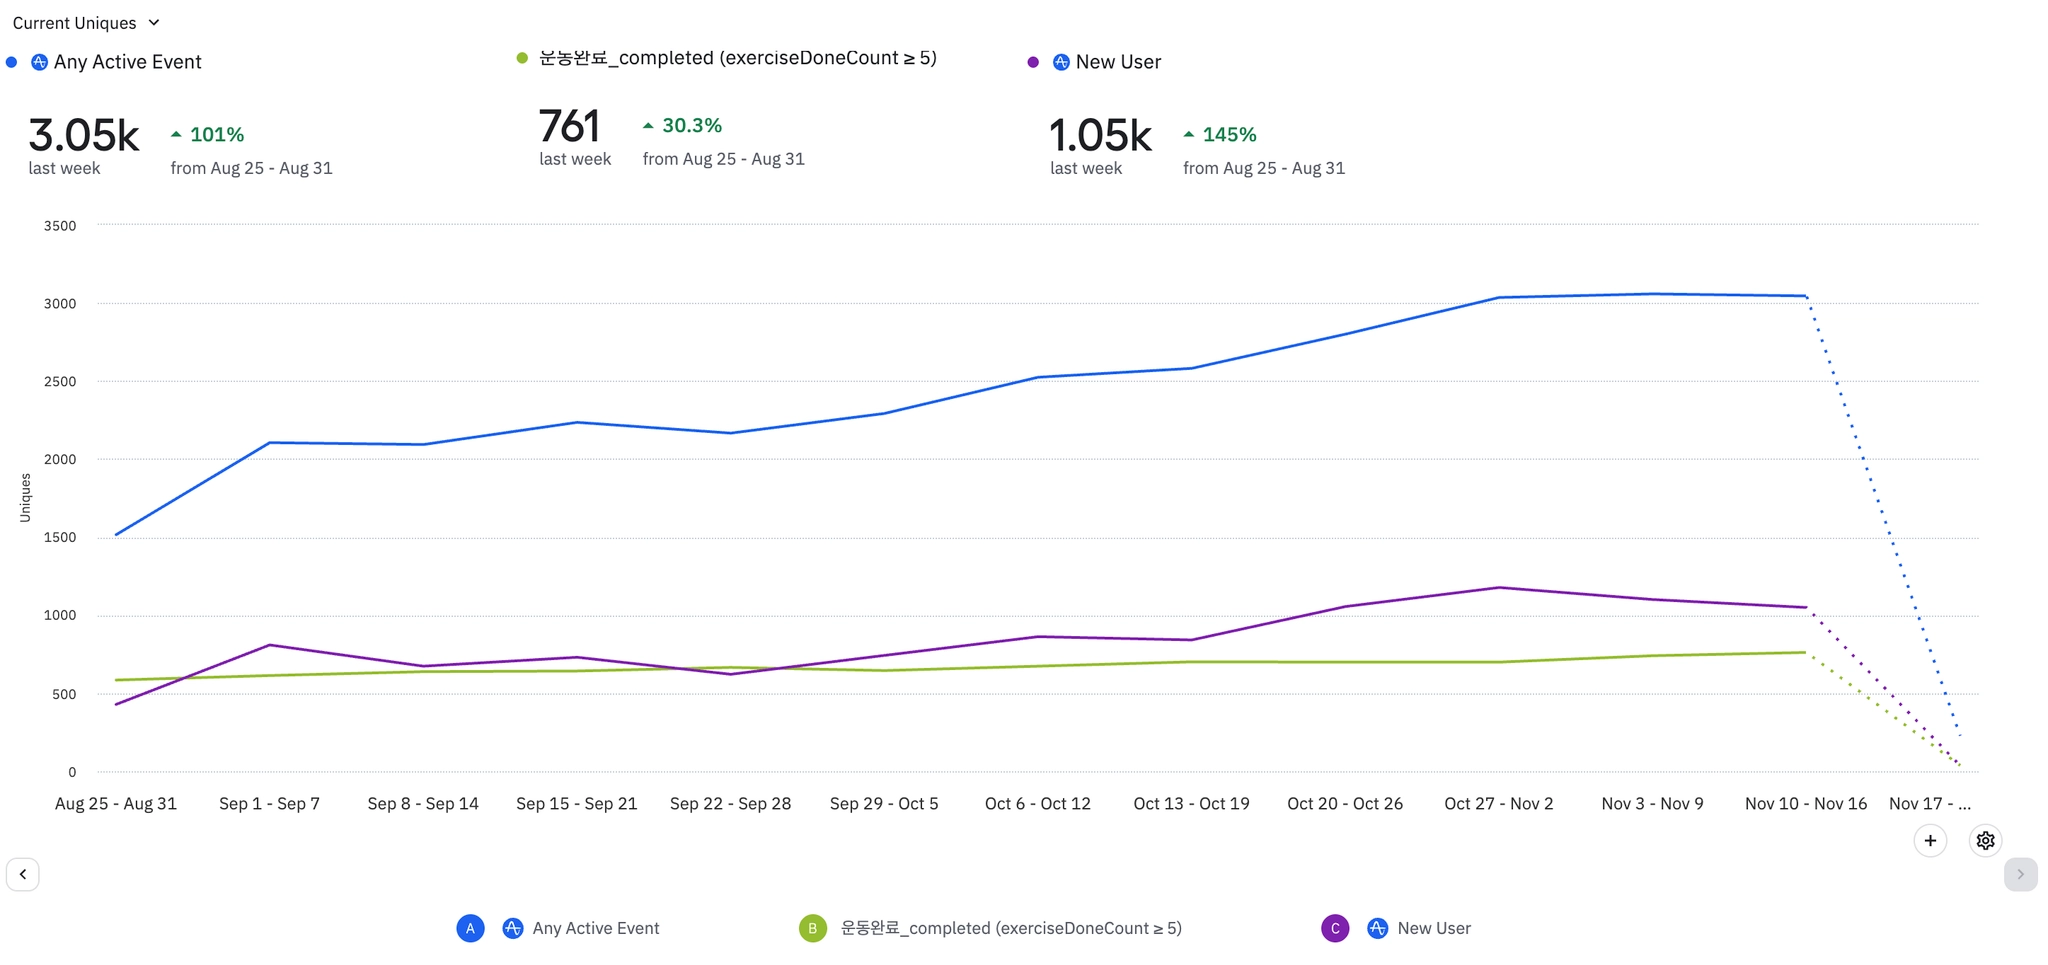Screen dimensions: 2048x965
Task: Click the blue A badge in the legend
Action: [x=470, y=928]
